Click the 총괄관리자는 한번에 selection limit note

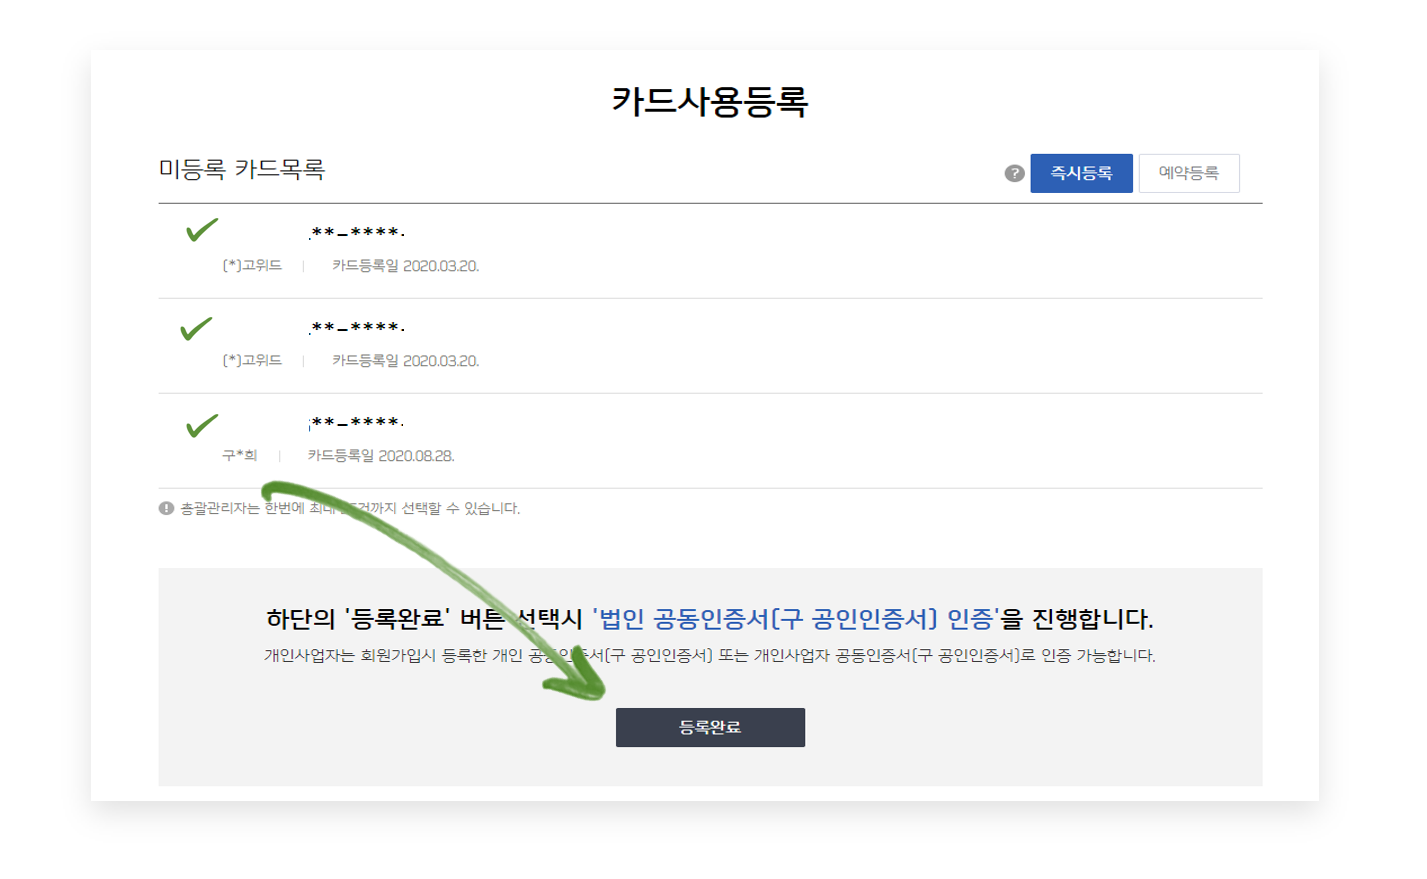pyautogui.click(x=350, y=508)
